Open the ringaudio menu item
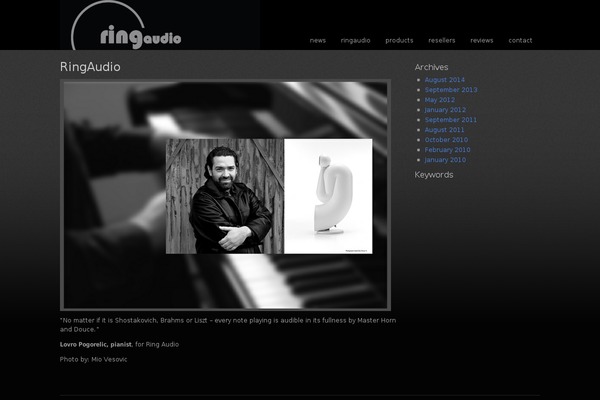600x400 pixels. (355, 40)
